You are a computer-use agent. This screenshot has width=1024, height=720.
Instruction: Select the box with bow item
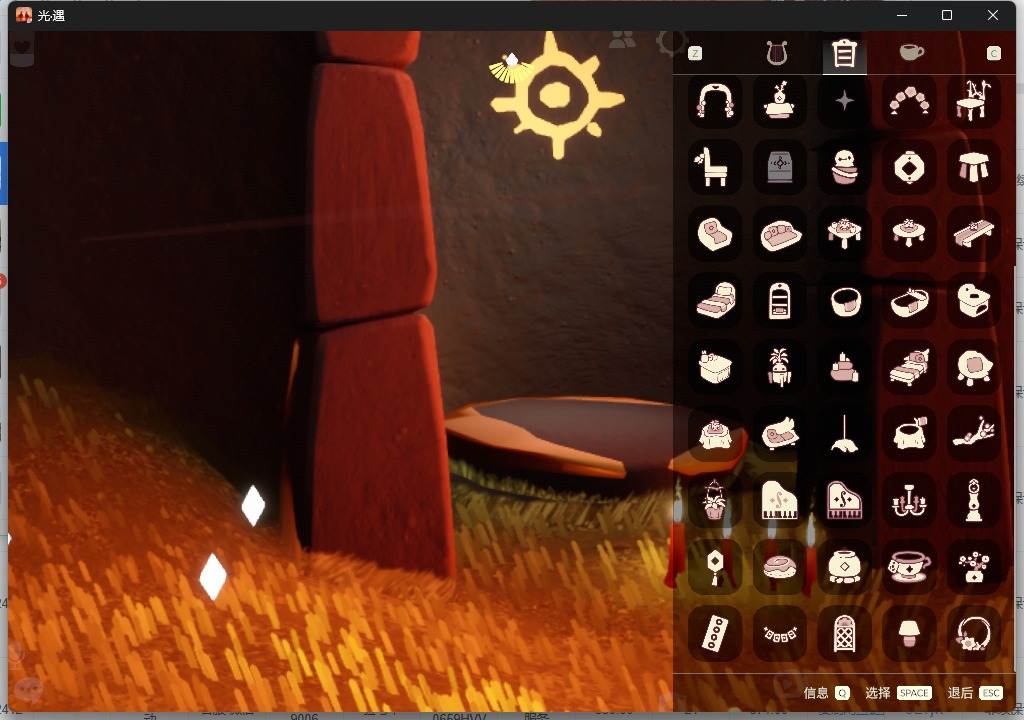pos(715,367)
